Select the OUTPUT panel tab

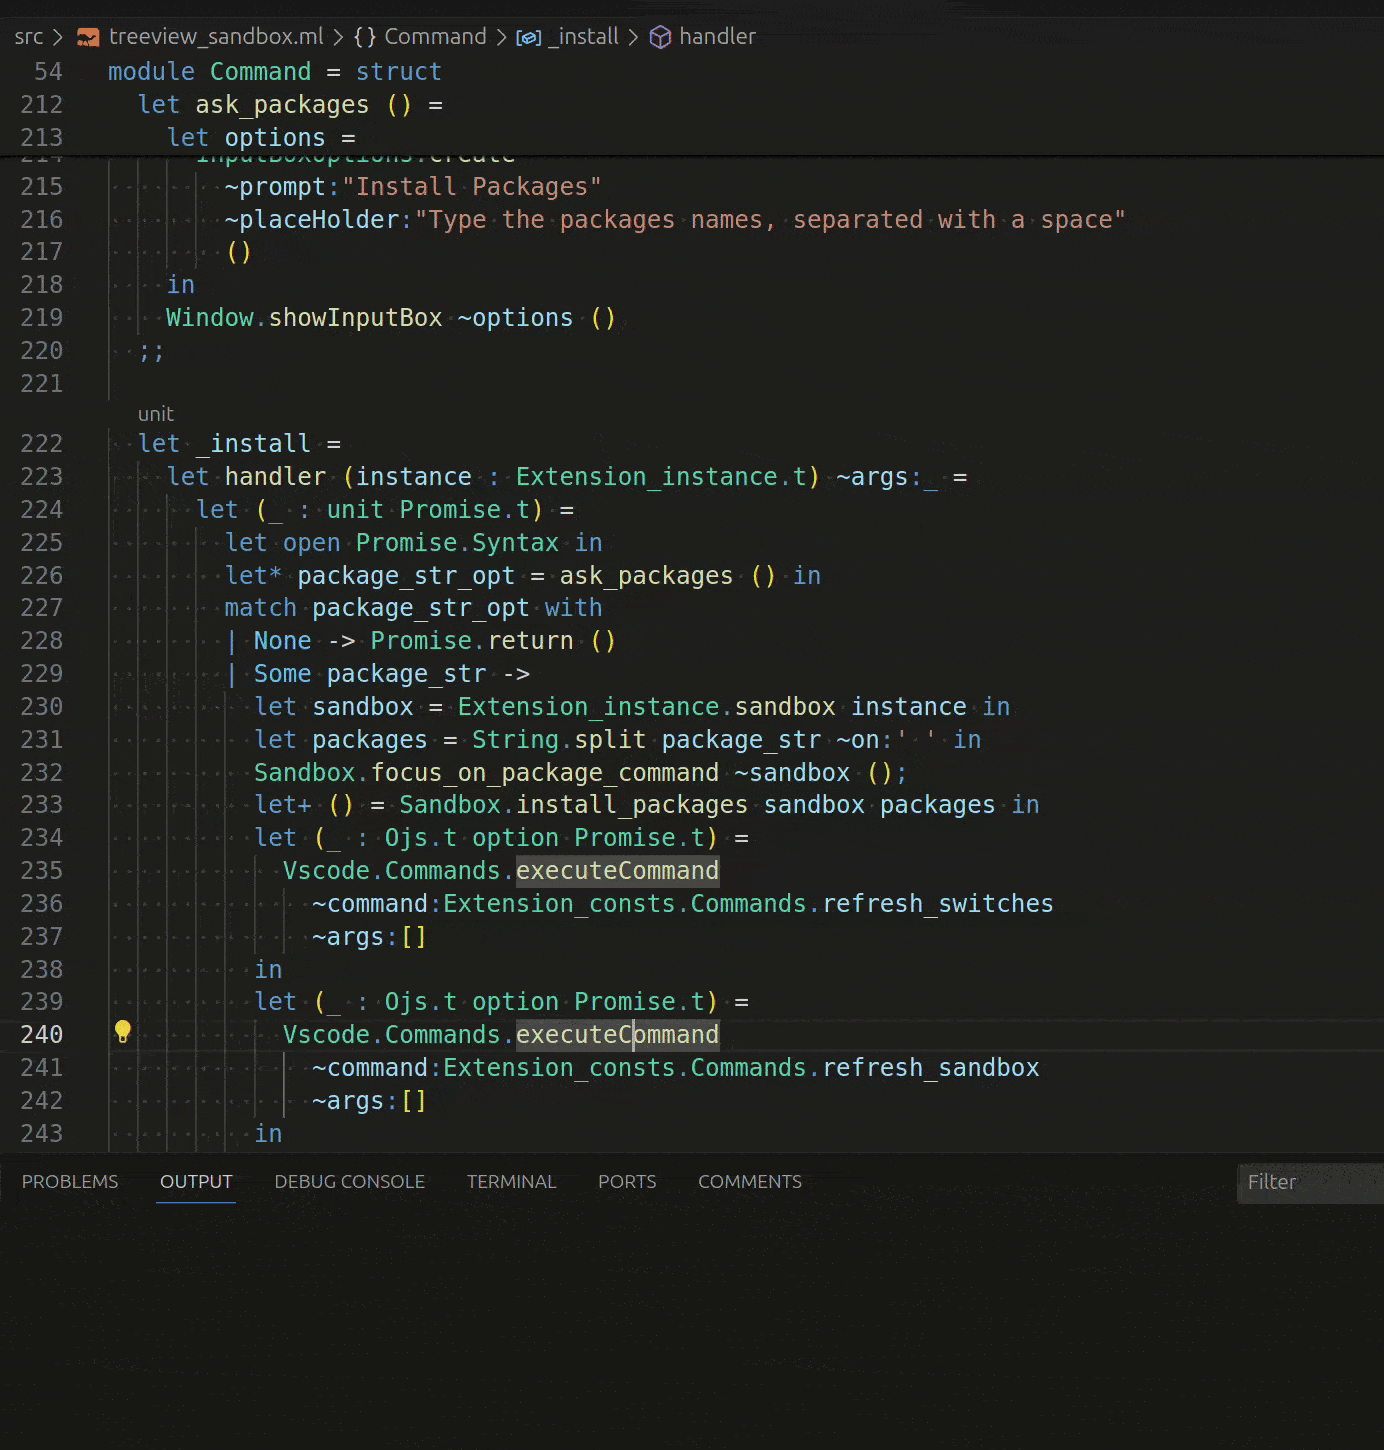(x=195, y=1181)
